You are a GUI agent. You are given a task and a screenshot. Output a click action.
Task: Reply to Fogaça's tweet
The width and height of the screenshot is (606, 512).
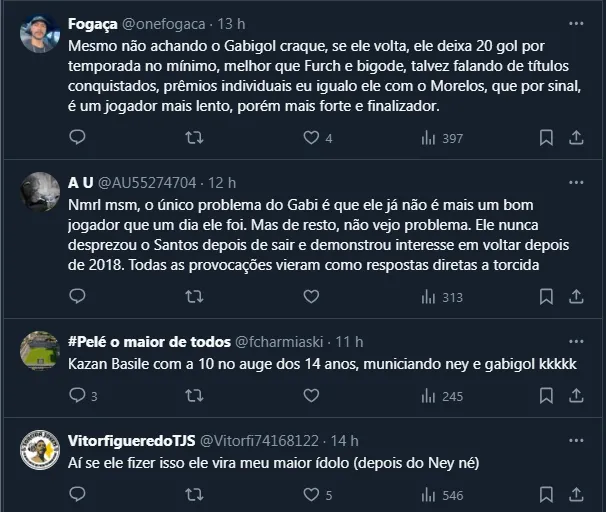tap(77, 138)
